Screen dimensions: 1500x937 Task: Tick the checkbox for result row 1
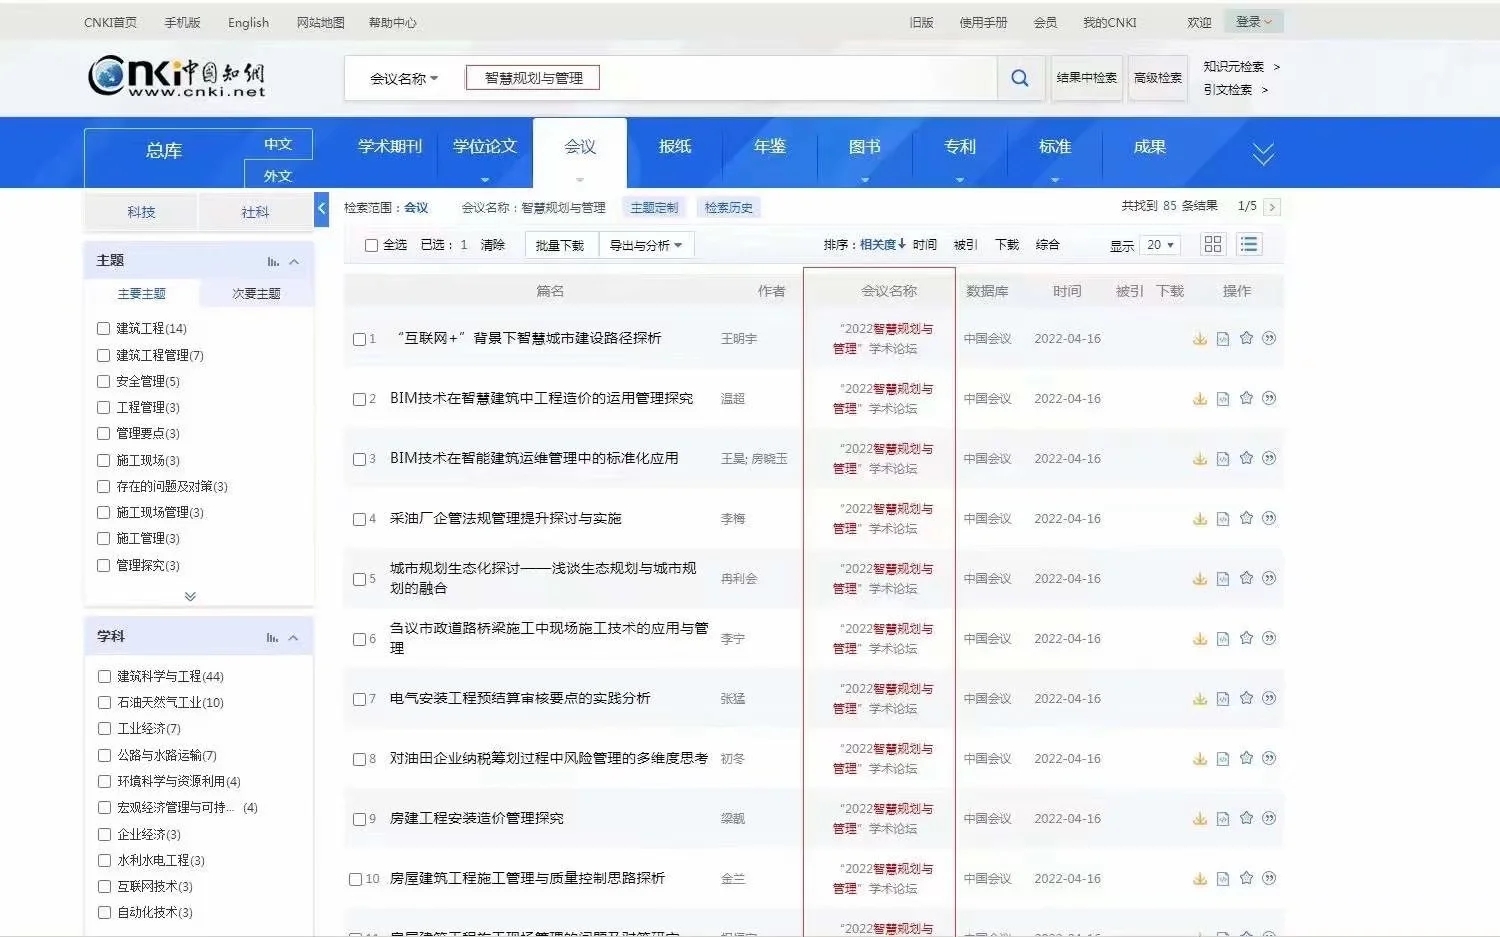click(x=359, y=339)
